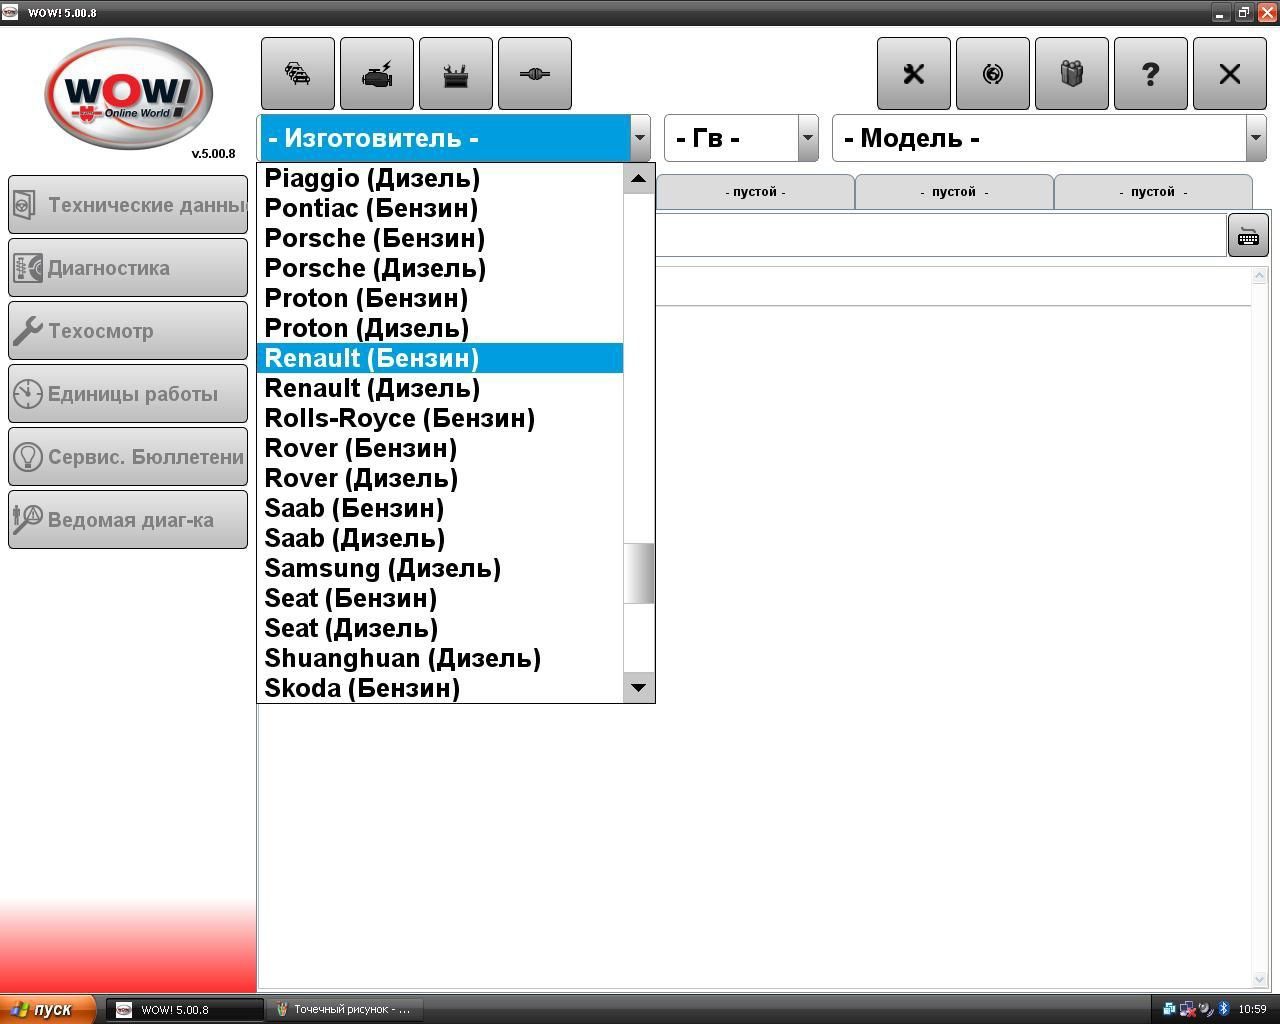Open settings via crossed-tools icon

[x=914, y=74]
